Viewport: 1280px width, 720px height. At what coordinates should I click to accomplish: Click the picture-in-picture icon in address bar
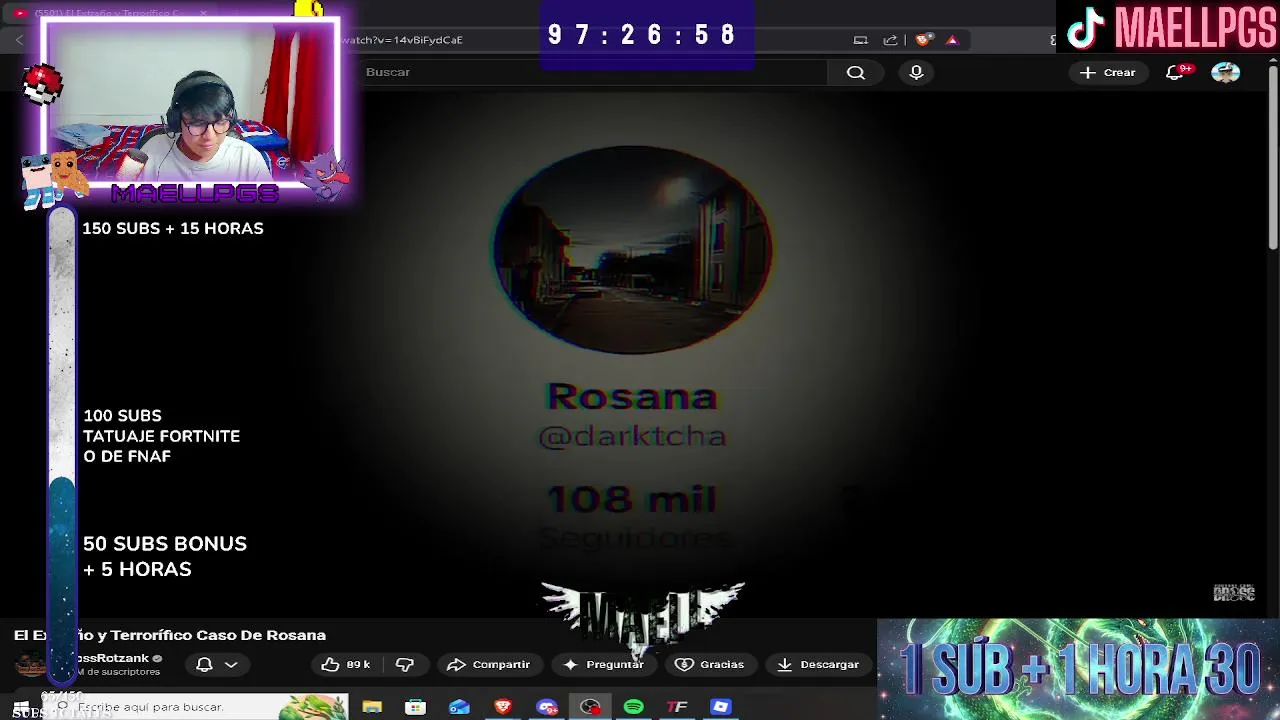pos(860,40)
